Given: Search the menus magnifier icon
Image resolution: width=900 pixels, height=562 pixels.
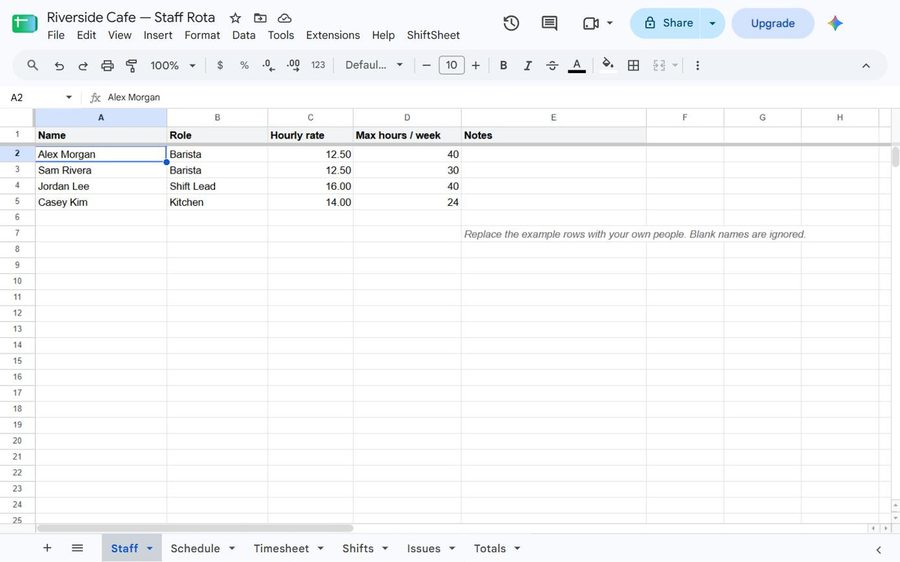Looking at the screenshot, I should click(x=33, y=65).
